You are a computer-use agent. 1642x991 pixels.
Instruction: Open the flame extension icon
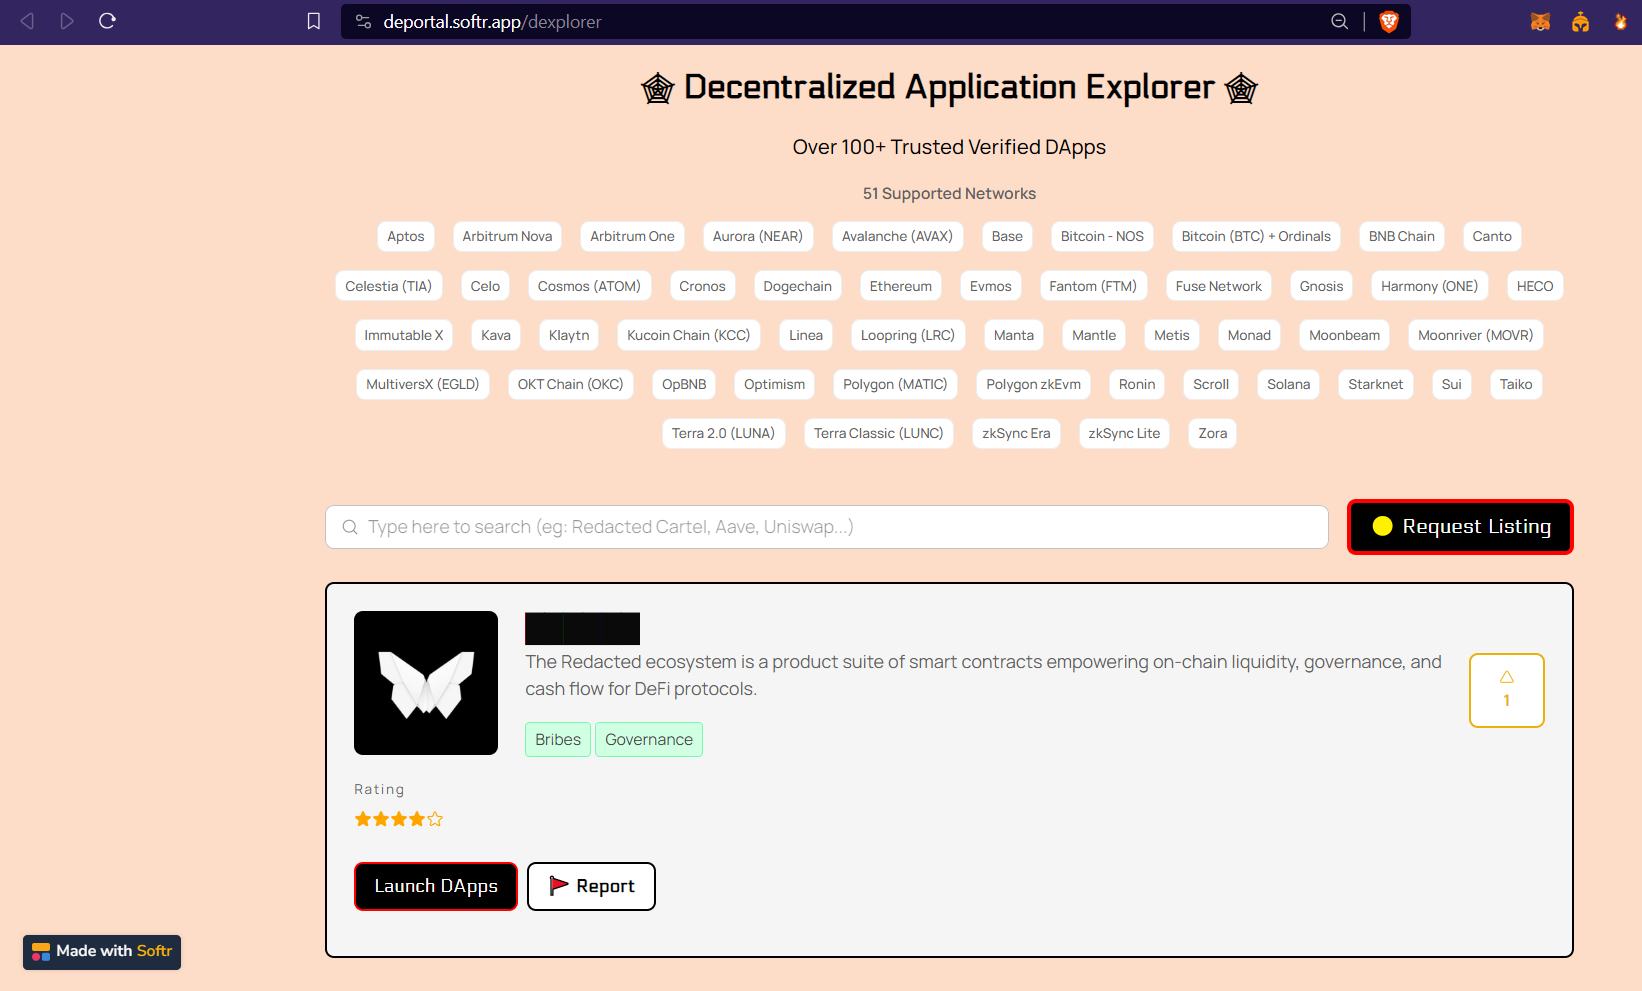[x=1620, y=21]
